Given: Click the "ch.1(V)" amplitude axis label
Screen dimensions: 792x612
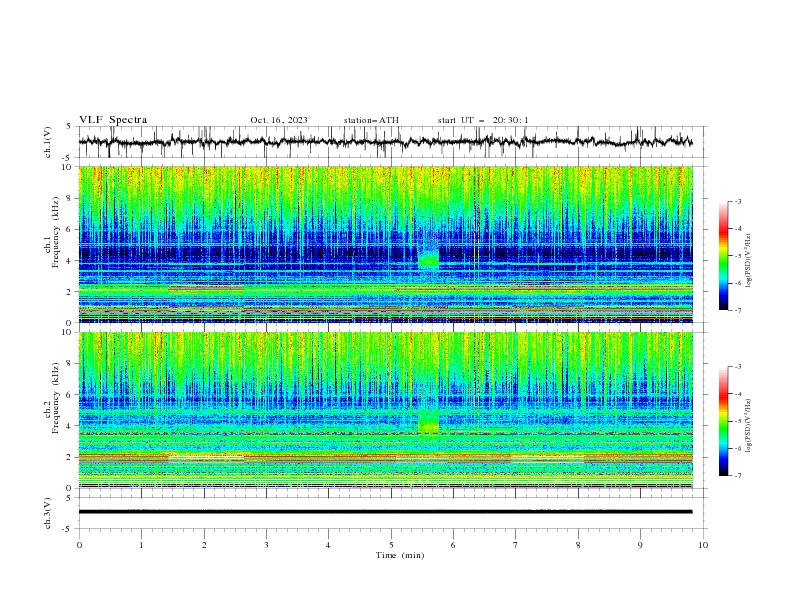Looking at the screenshot, I should coord(48,142).
